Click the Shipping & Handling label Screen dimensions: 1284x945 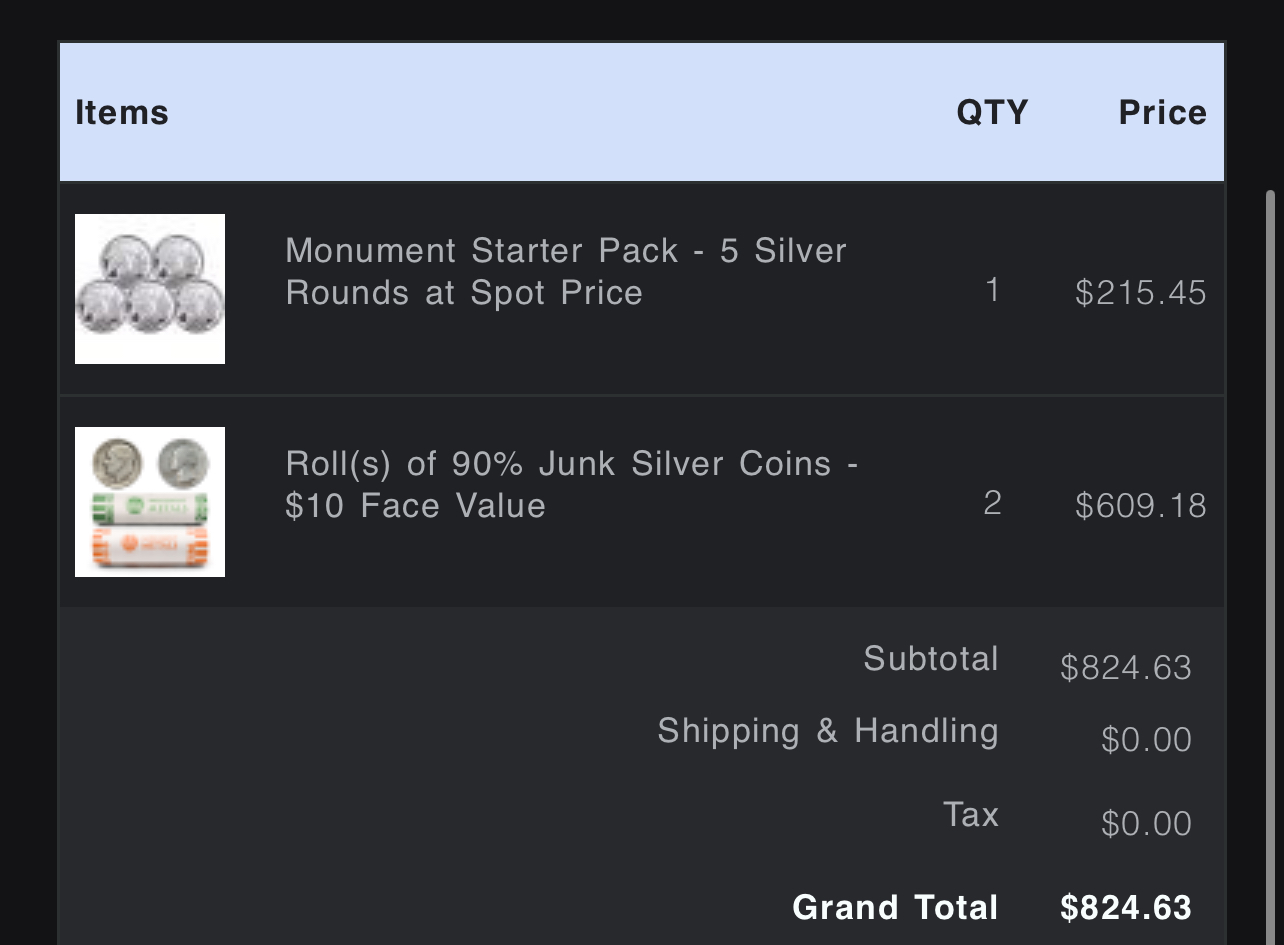click(828, 731)
